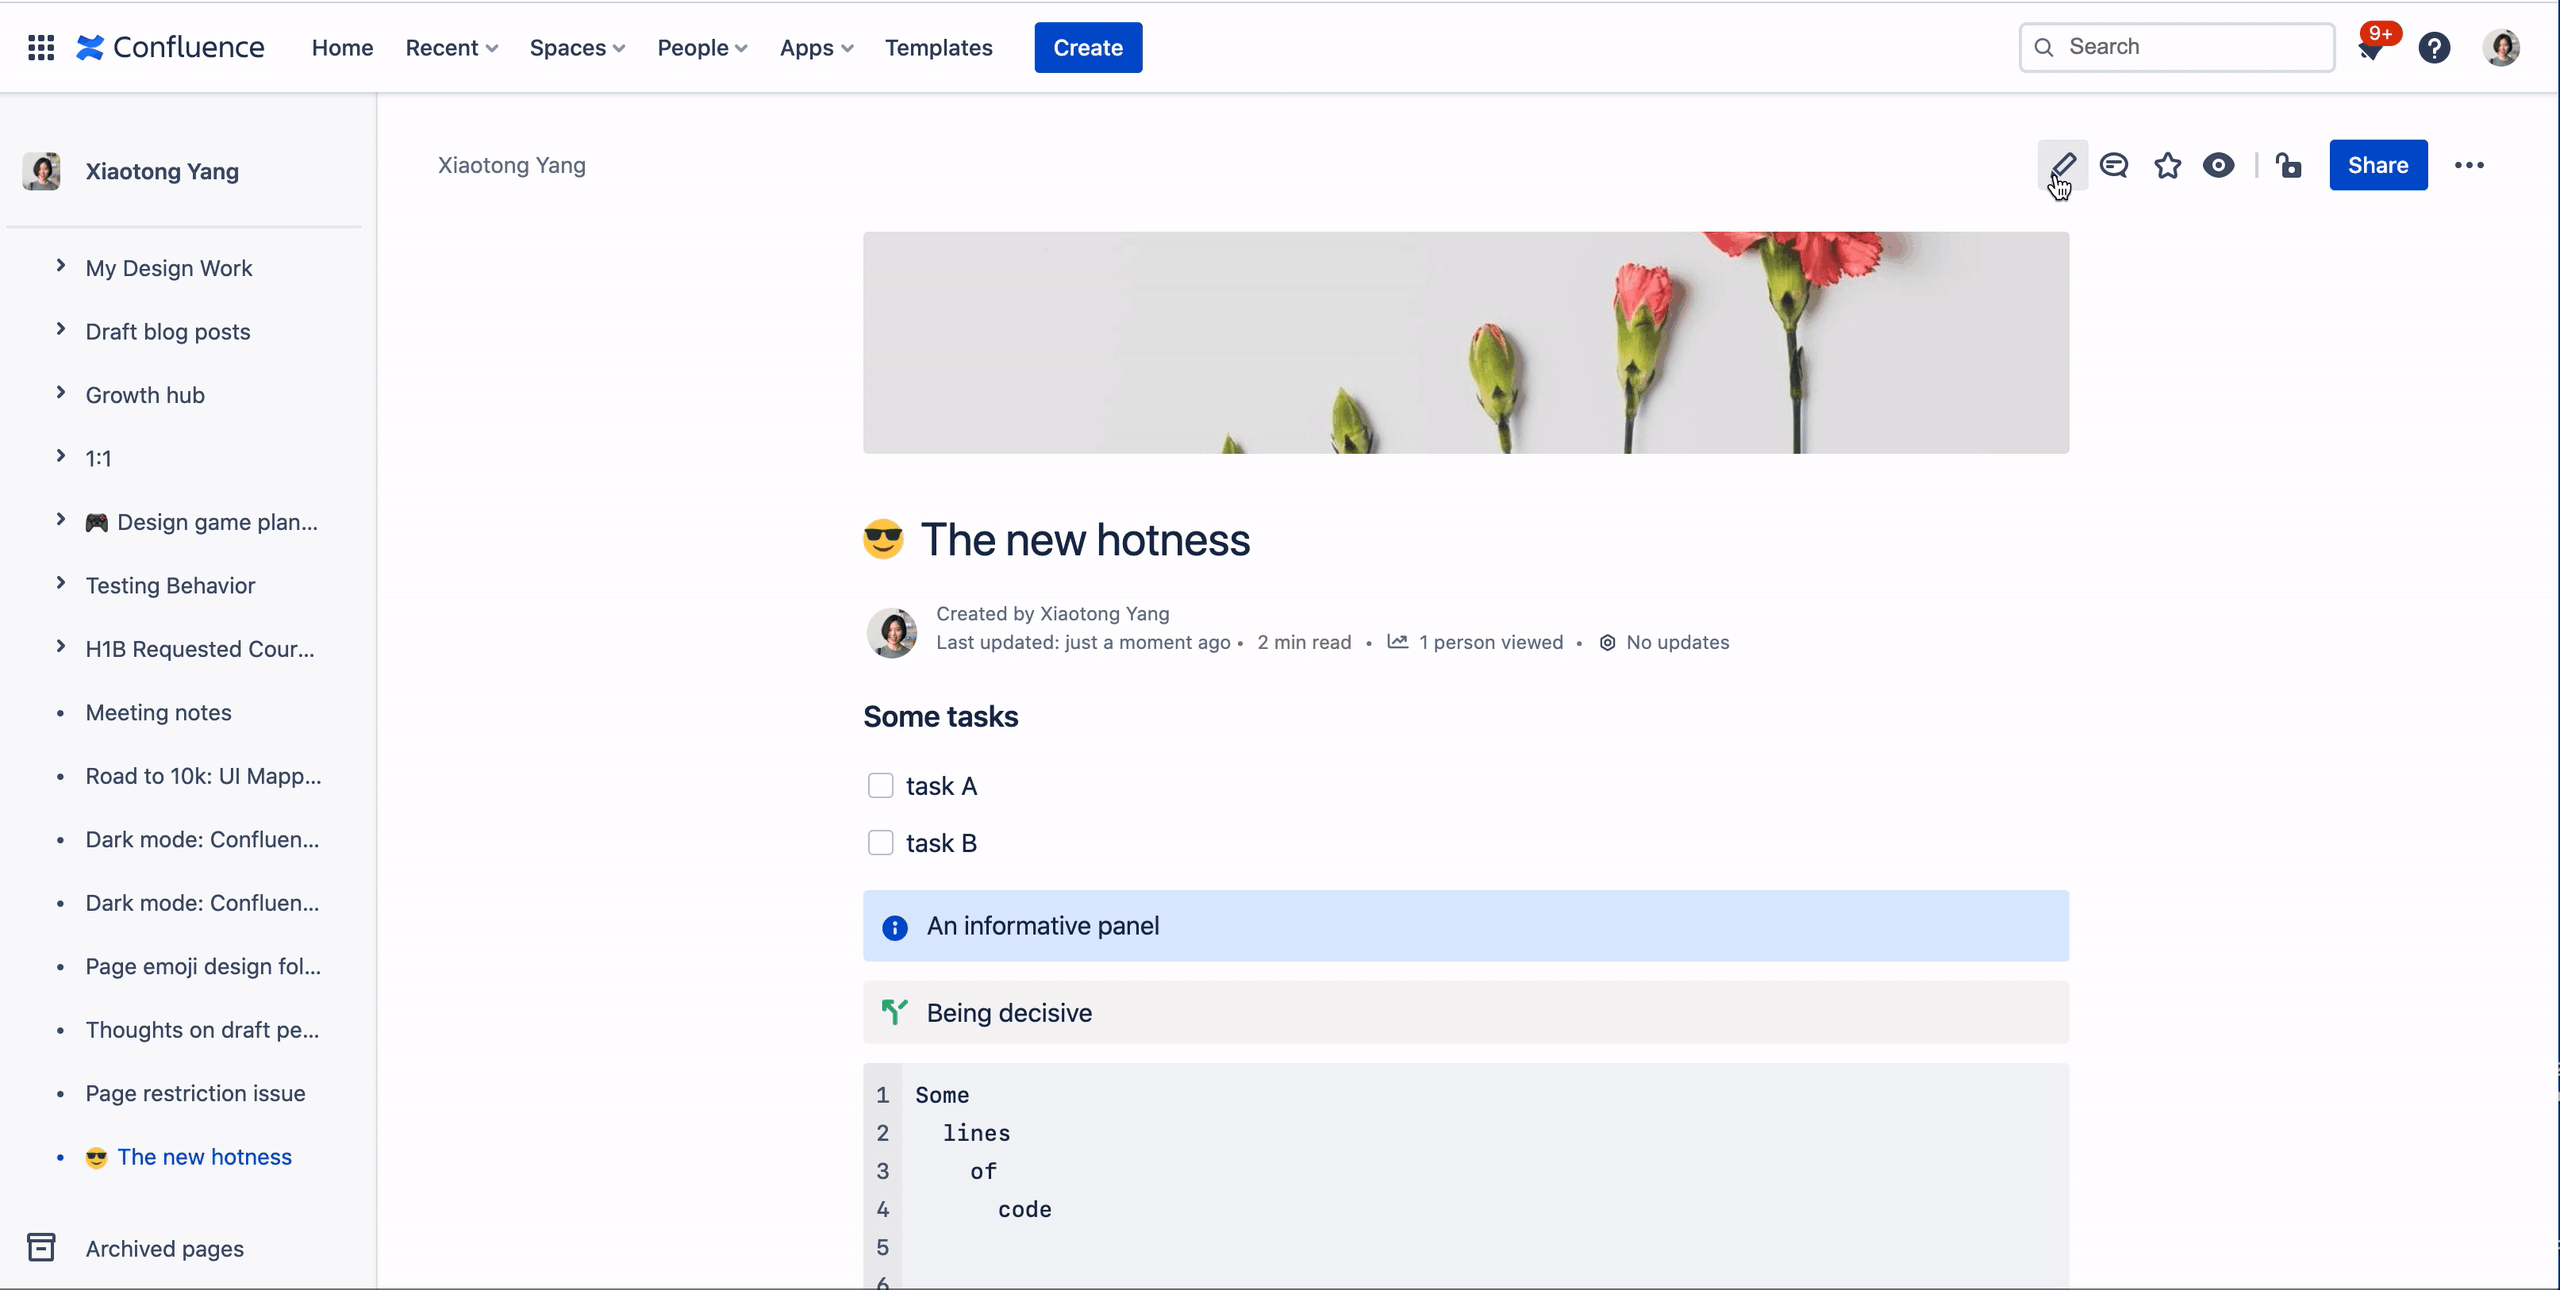Check the task B checkbox

[x=880, y=843]
